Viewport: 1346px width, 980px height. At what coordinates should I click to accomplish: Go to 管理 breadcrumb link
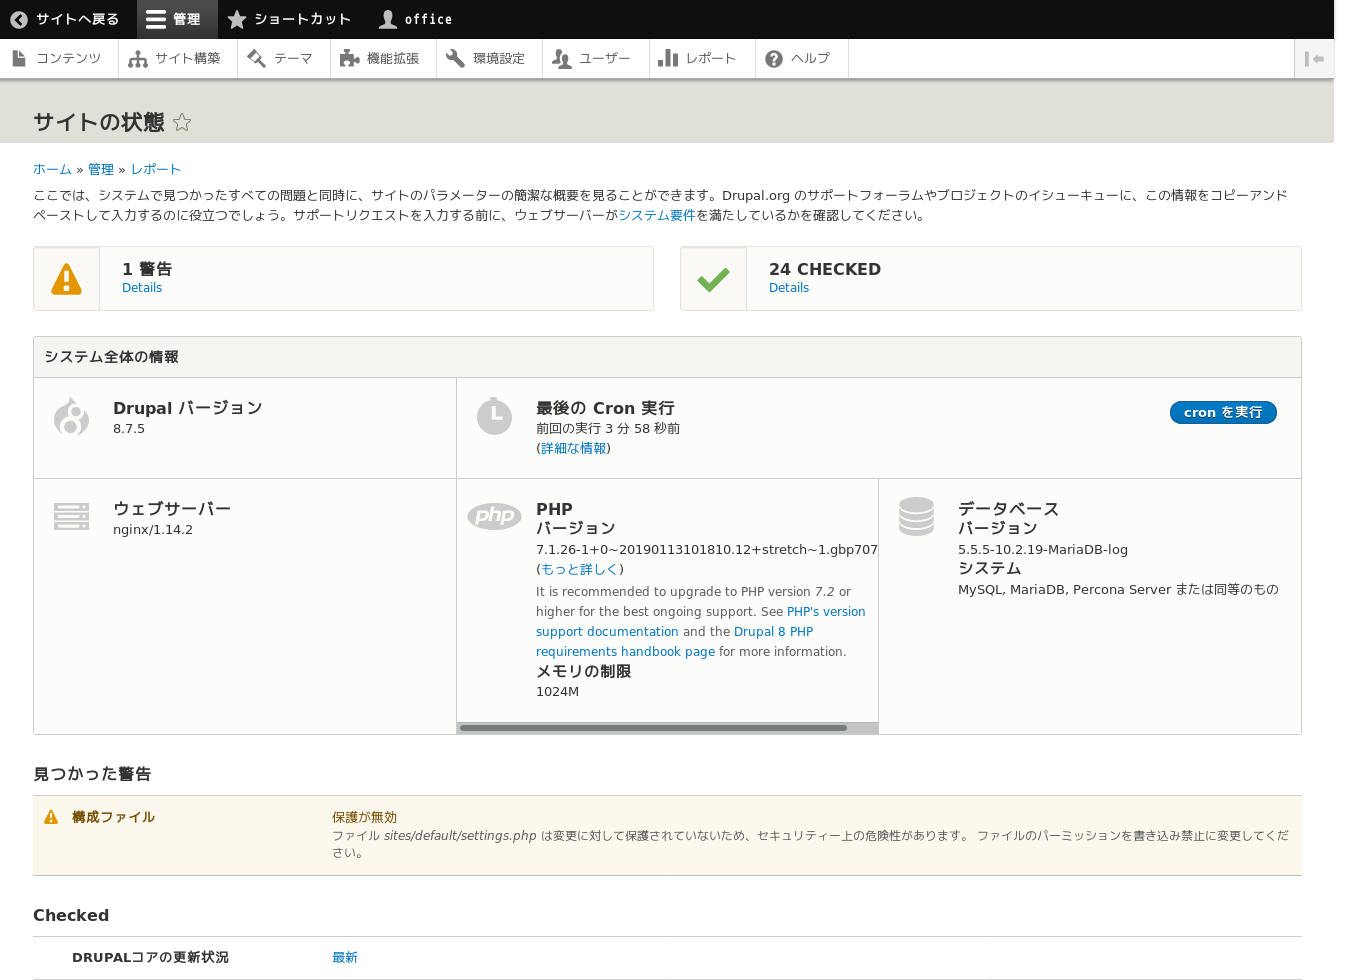coord(101,170)
